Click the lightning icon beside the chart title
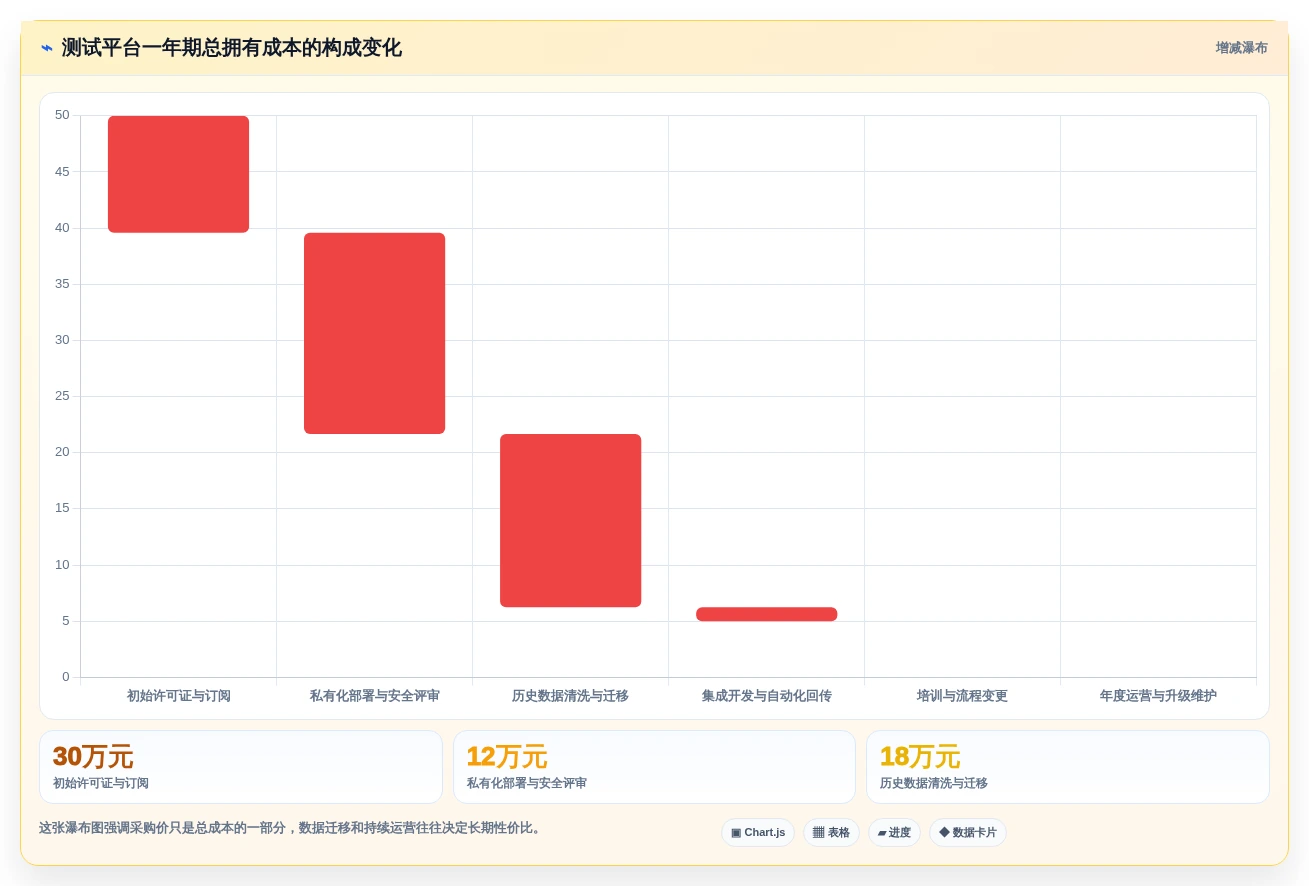 [47, 48]
